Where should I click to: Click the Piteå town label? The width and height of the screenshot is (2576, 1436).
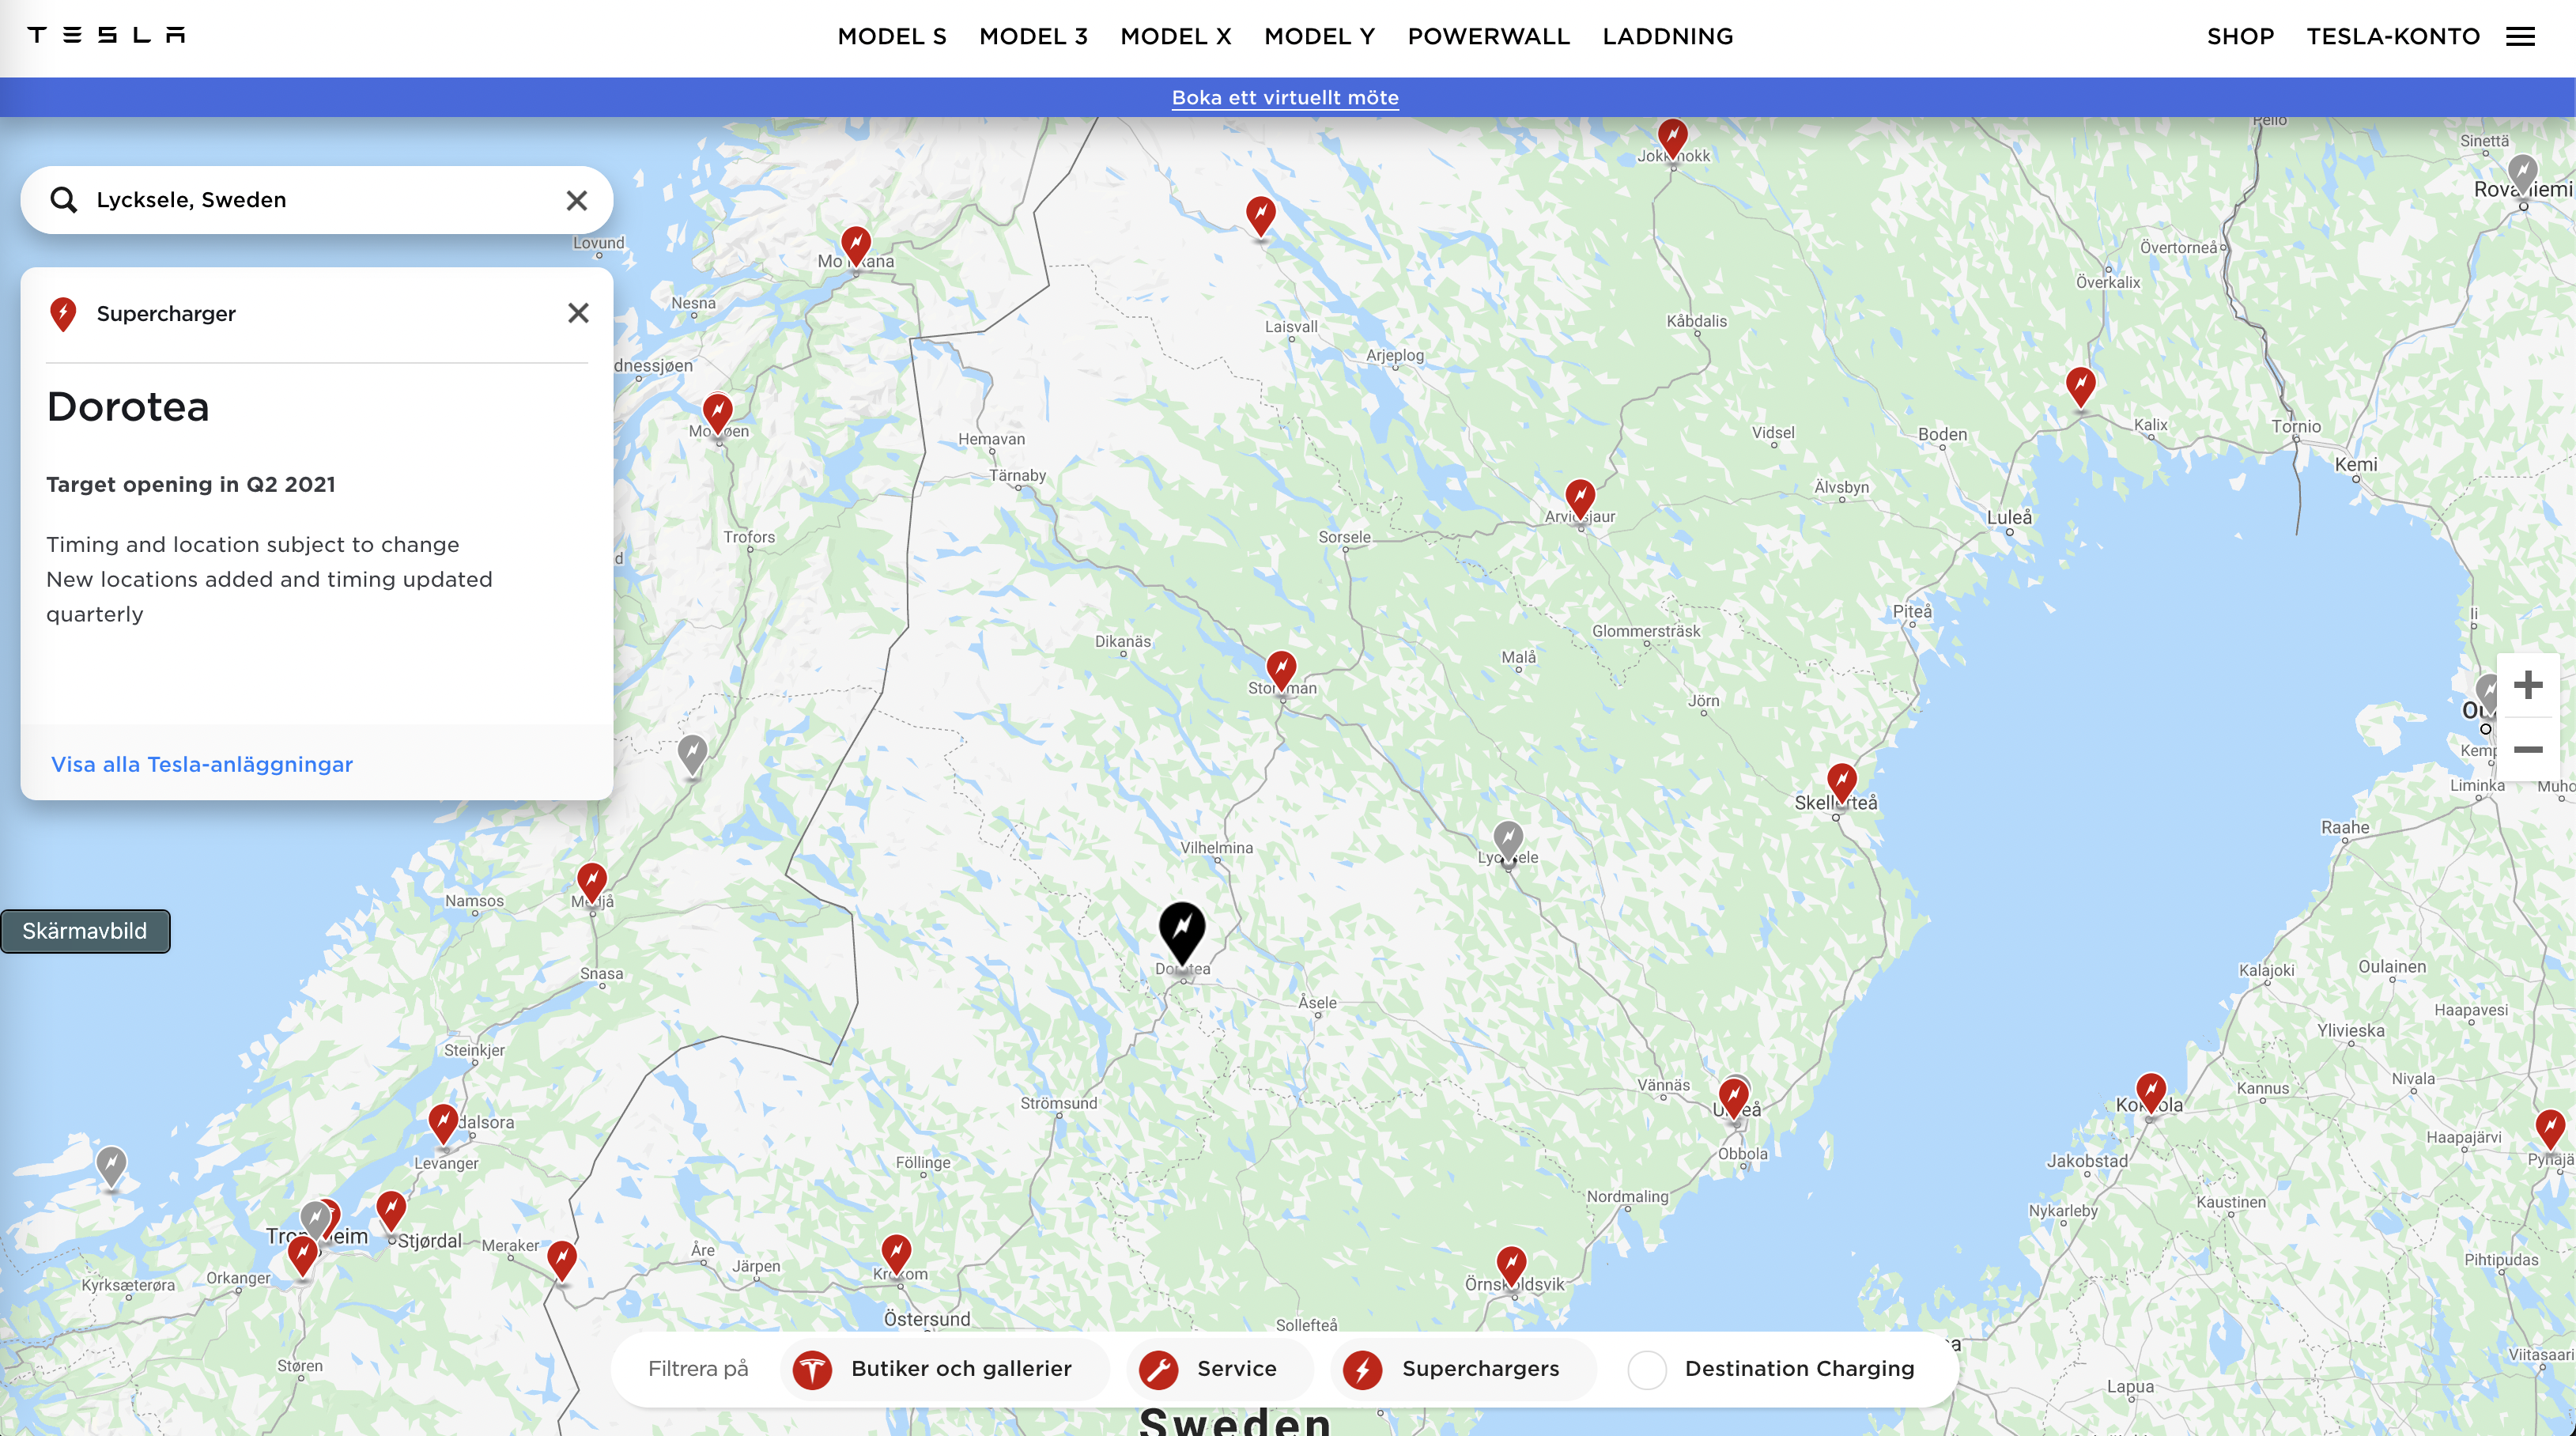point(1912,611)
